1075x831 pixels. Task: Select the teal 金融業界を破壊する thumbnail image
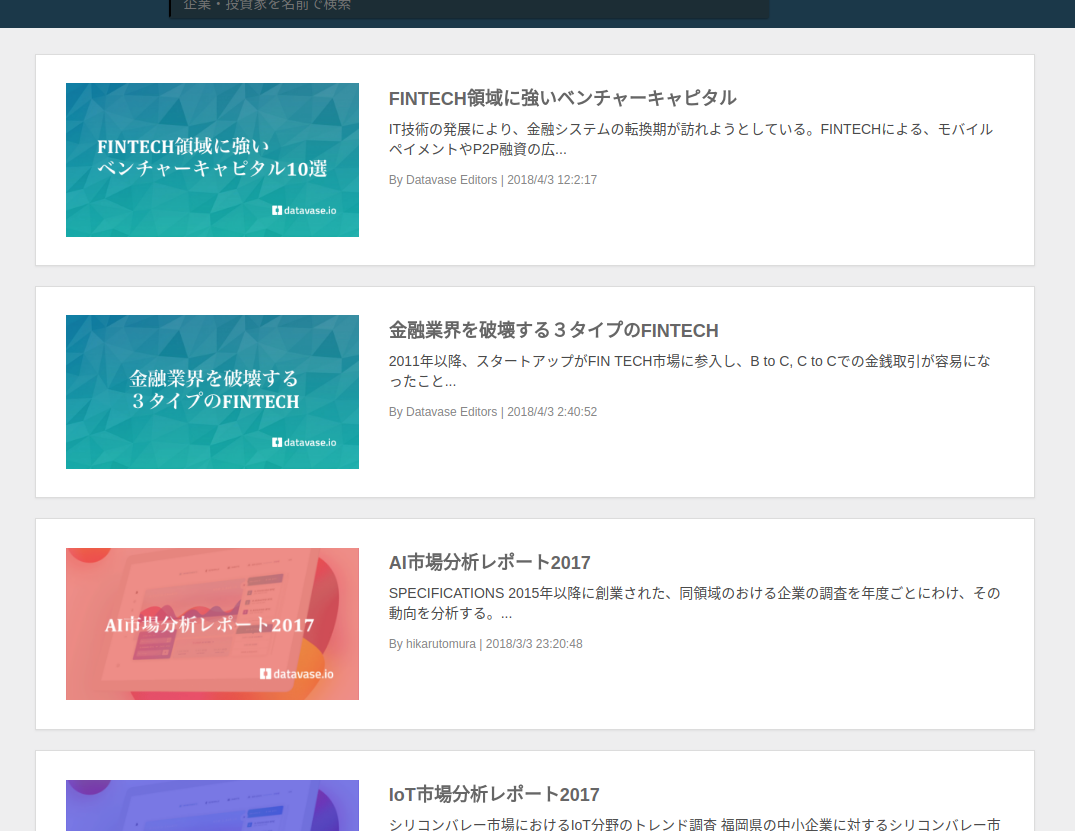tap(213, 392)
